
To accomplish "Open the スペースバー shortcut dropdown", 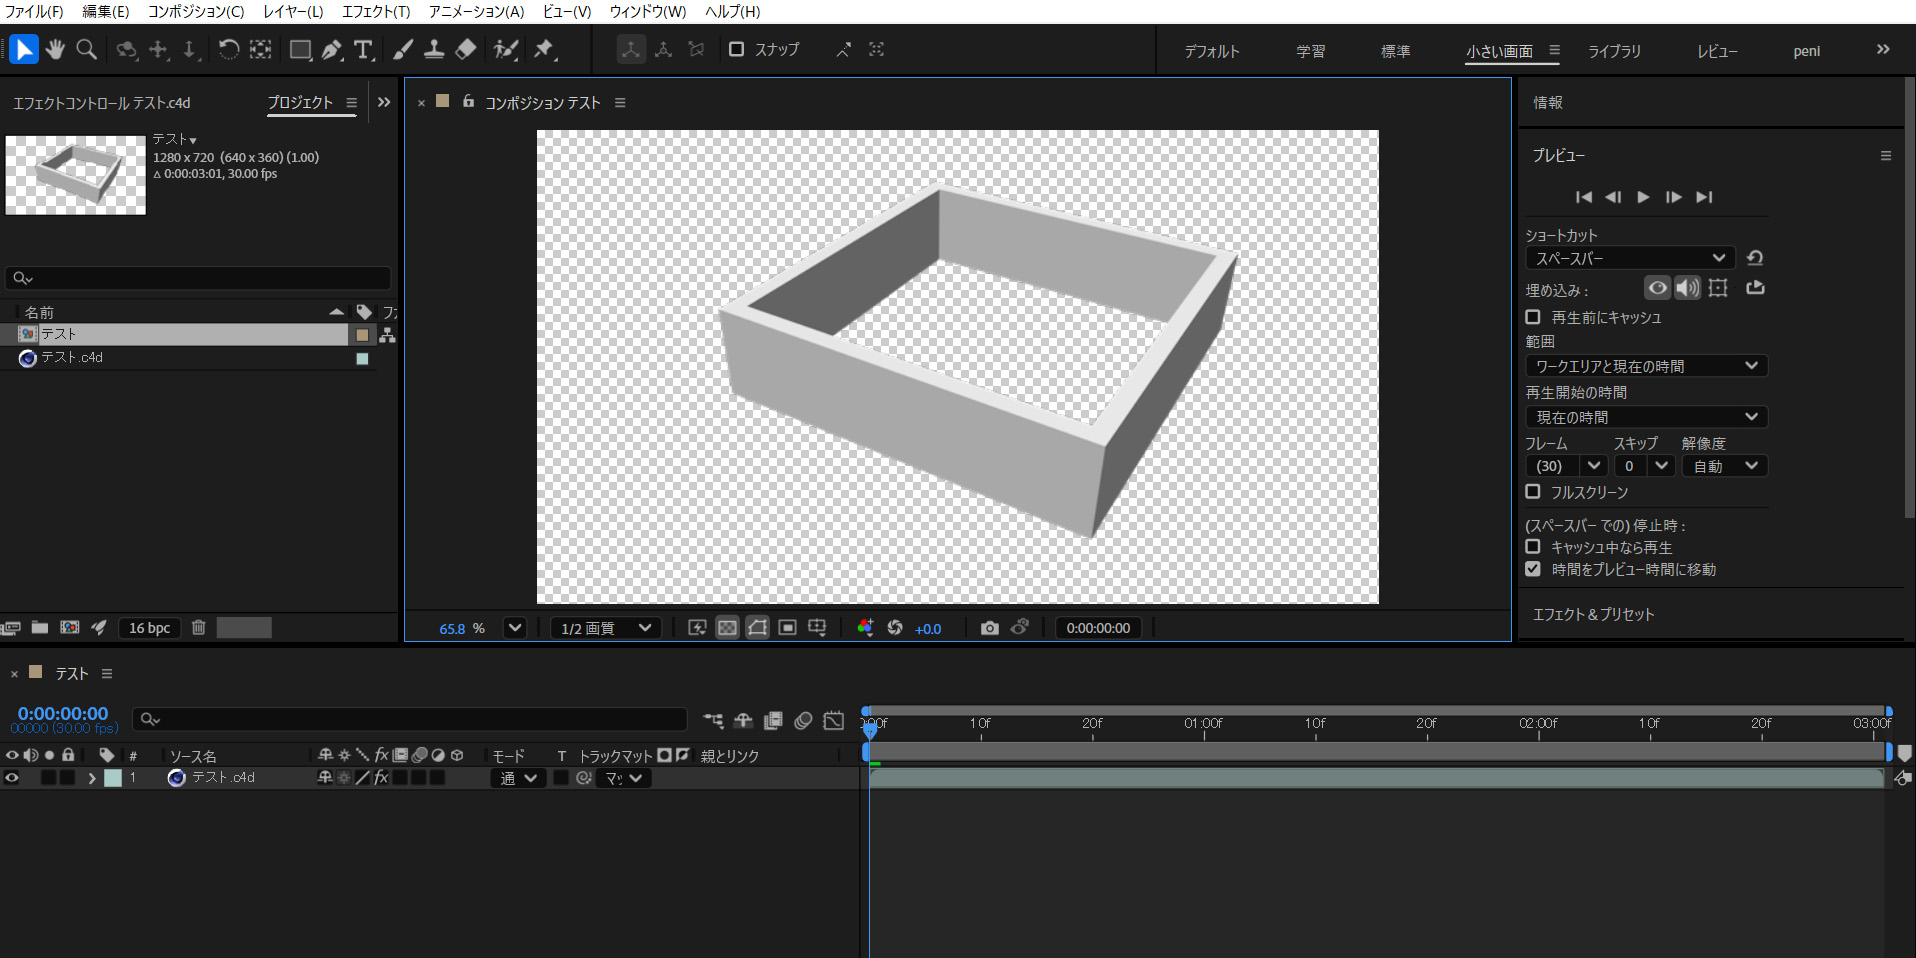I will point(1629,258).
